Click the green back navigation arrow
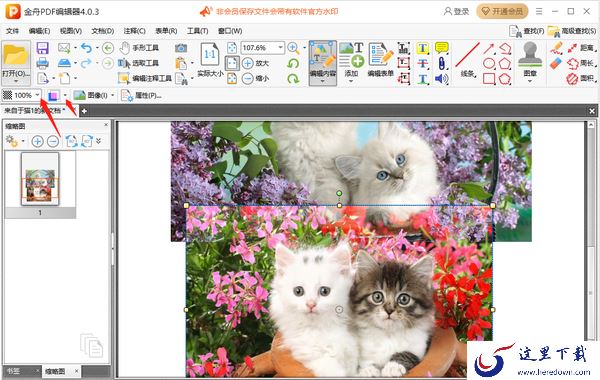This screenshot has width=600, height=380. click(x=108, y=48)
